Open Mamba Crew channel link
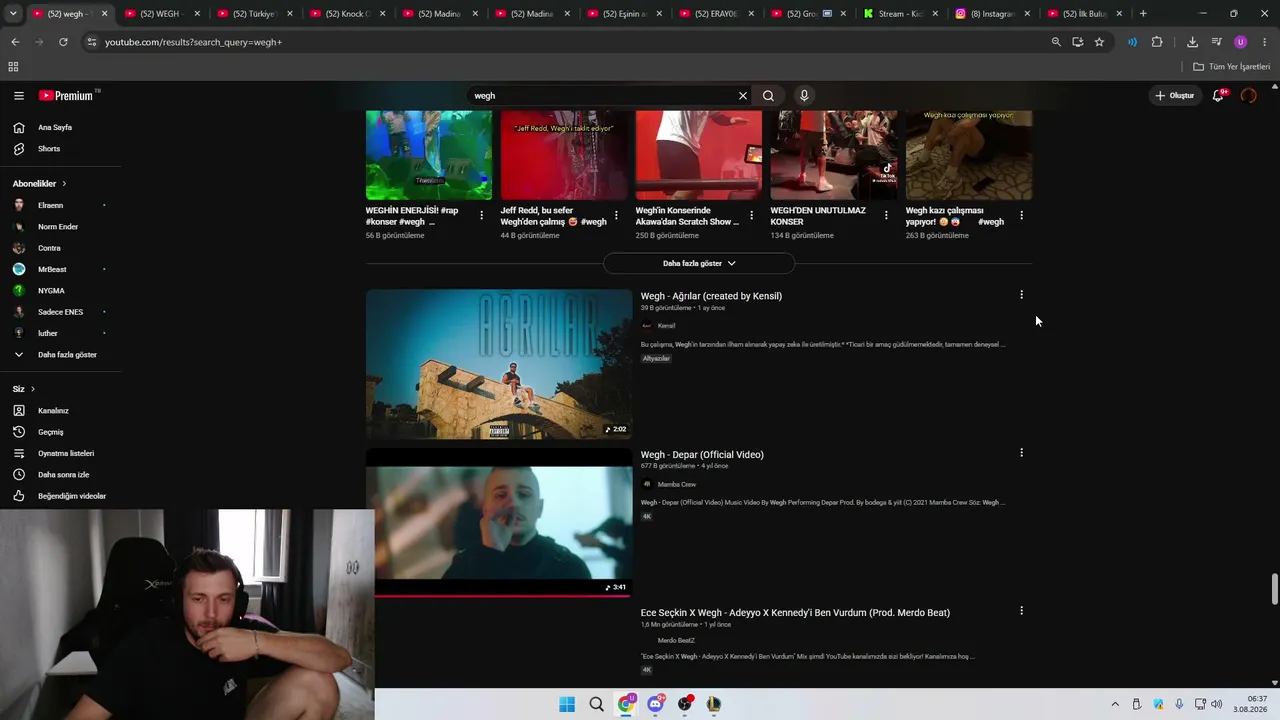Screen dimensions: 1280x720 pos(677,485)
